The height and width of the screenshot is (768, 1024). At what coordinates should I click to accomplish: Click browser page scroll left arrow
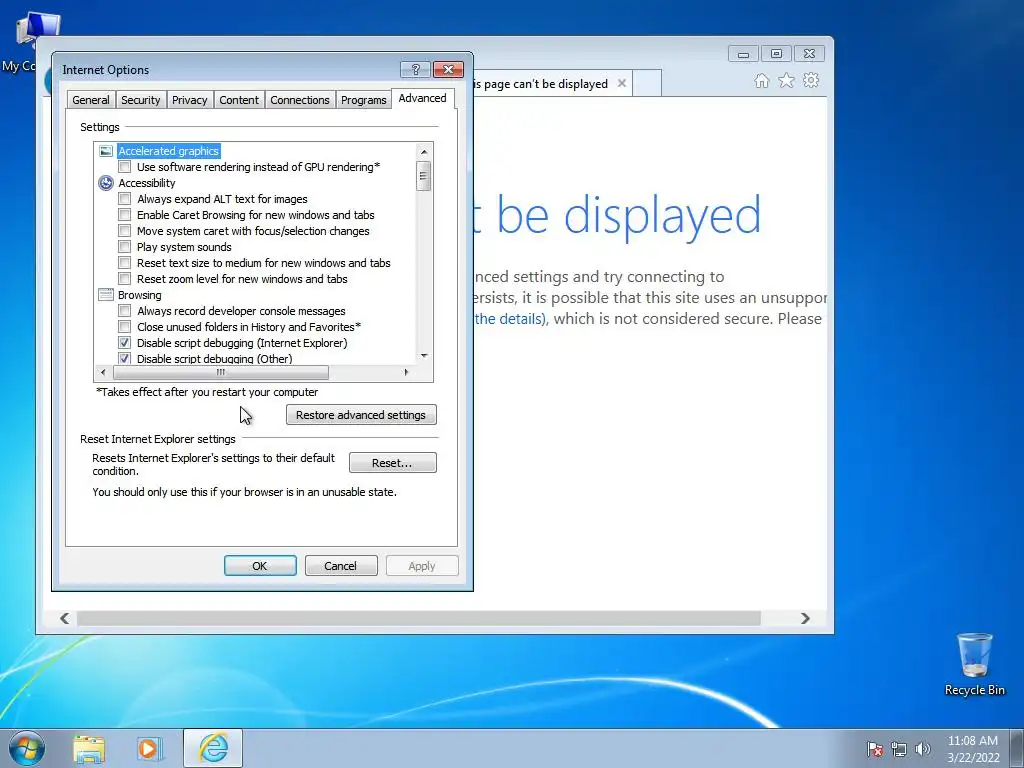click(64, 618)
